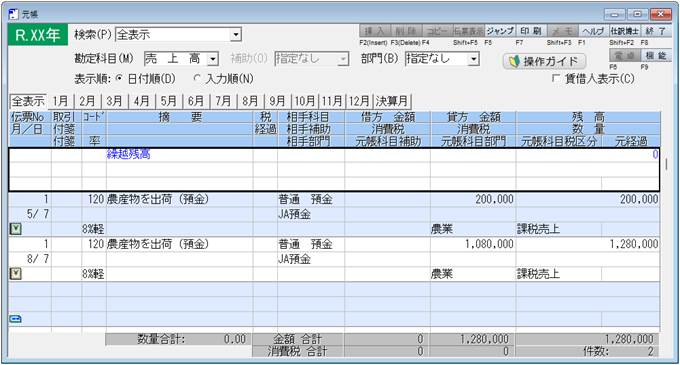Switch to the 3月 tab

click(114, 101)
